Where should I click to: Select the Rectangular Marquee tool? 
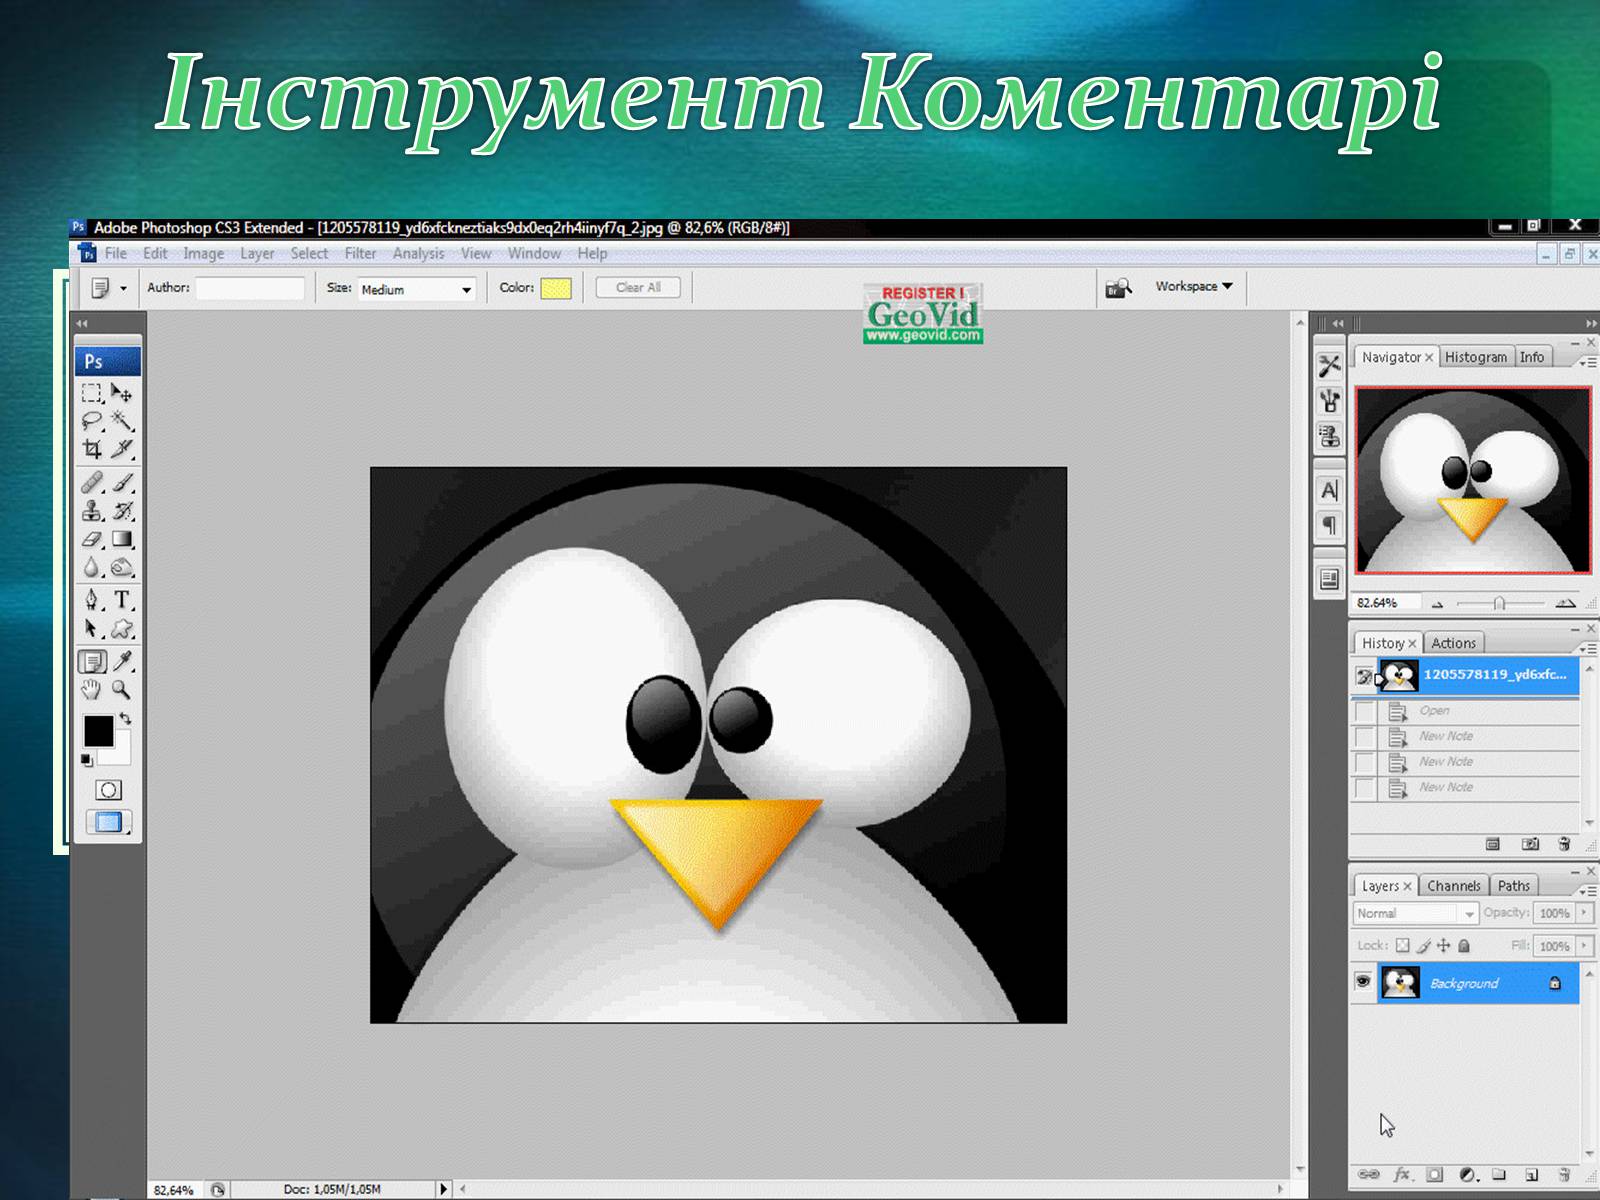coord(92,394)
